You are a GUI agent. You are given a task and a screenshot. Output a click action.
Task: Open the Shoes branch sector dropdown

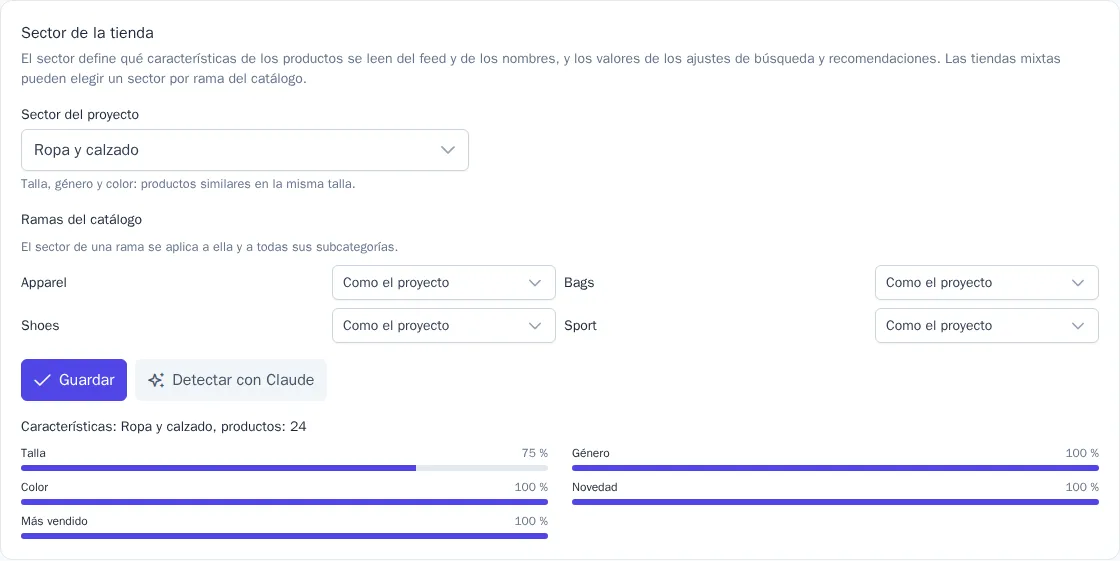[444, 325]
